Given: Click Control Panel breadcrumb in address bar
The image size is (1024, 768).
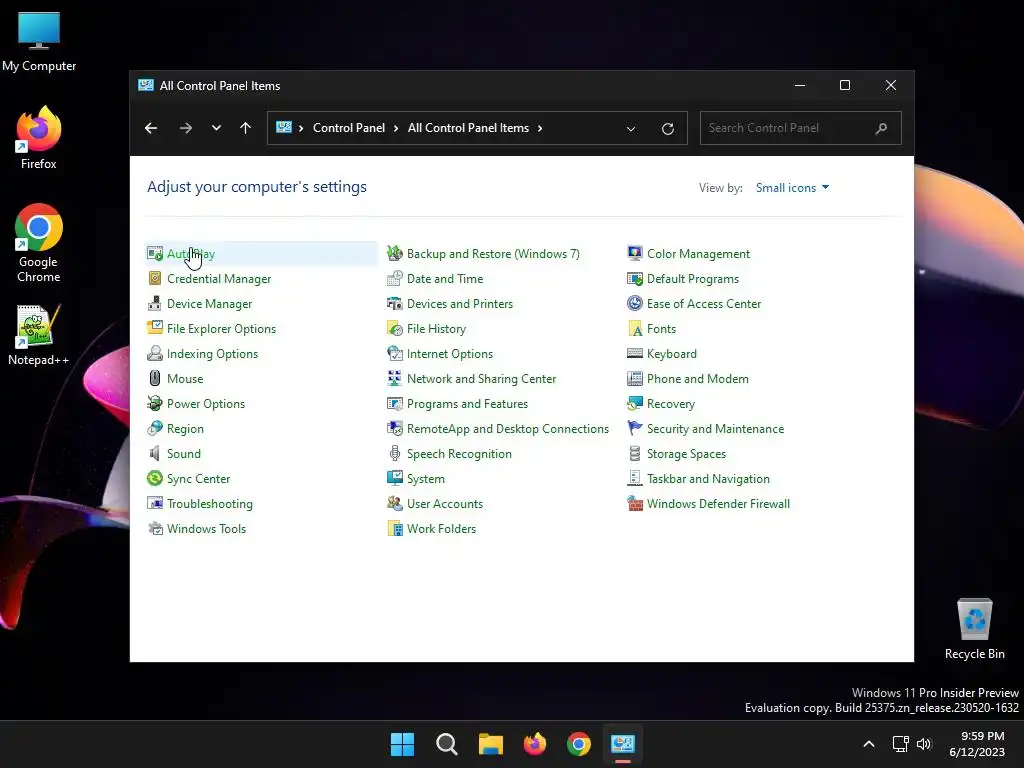Looking at the screenshot, I should 349,128.
